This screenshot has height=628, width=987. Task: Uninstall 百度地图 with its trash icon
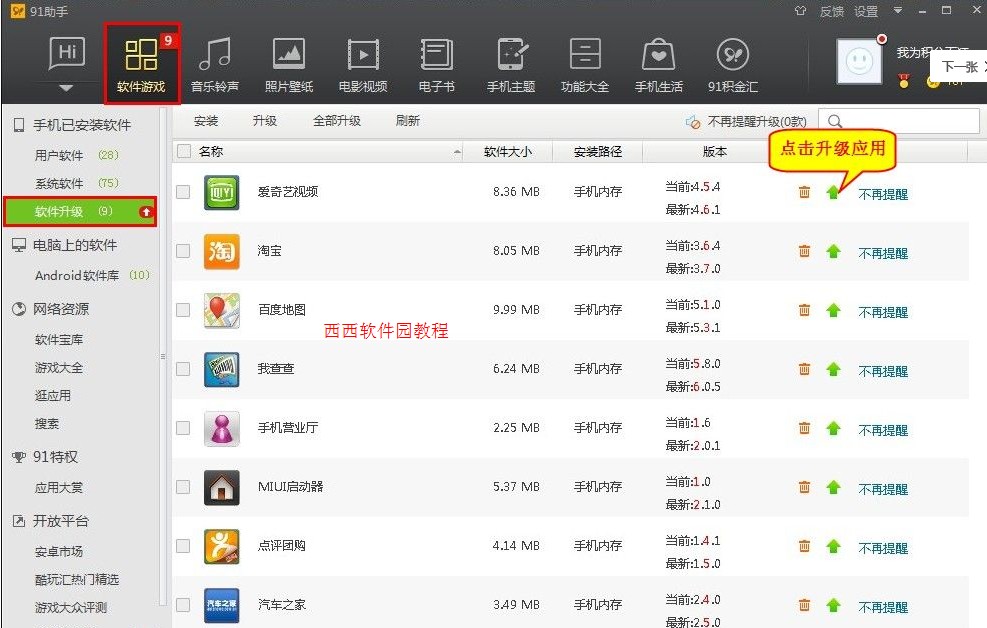click(804, 310)
